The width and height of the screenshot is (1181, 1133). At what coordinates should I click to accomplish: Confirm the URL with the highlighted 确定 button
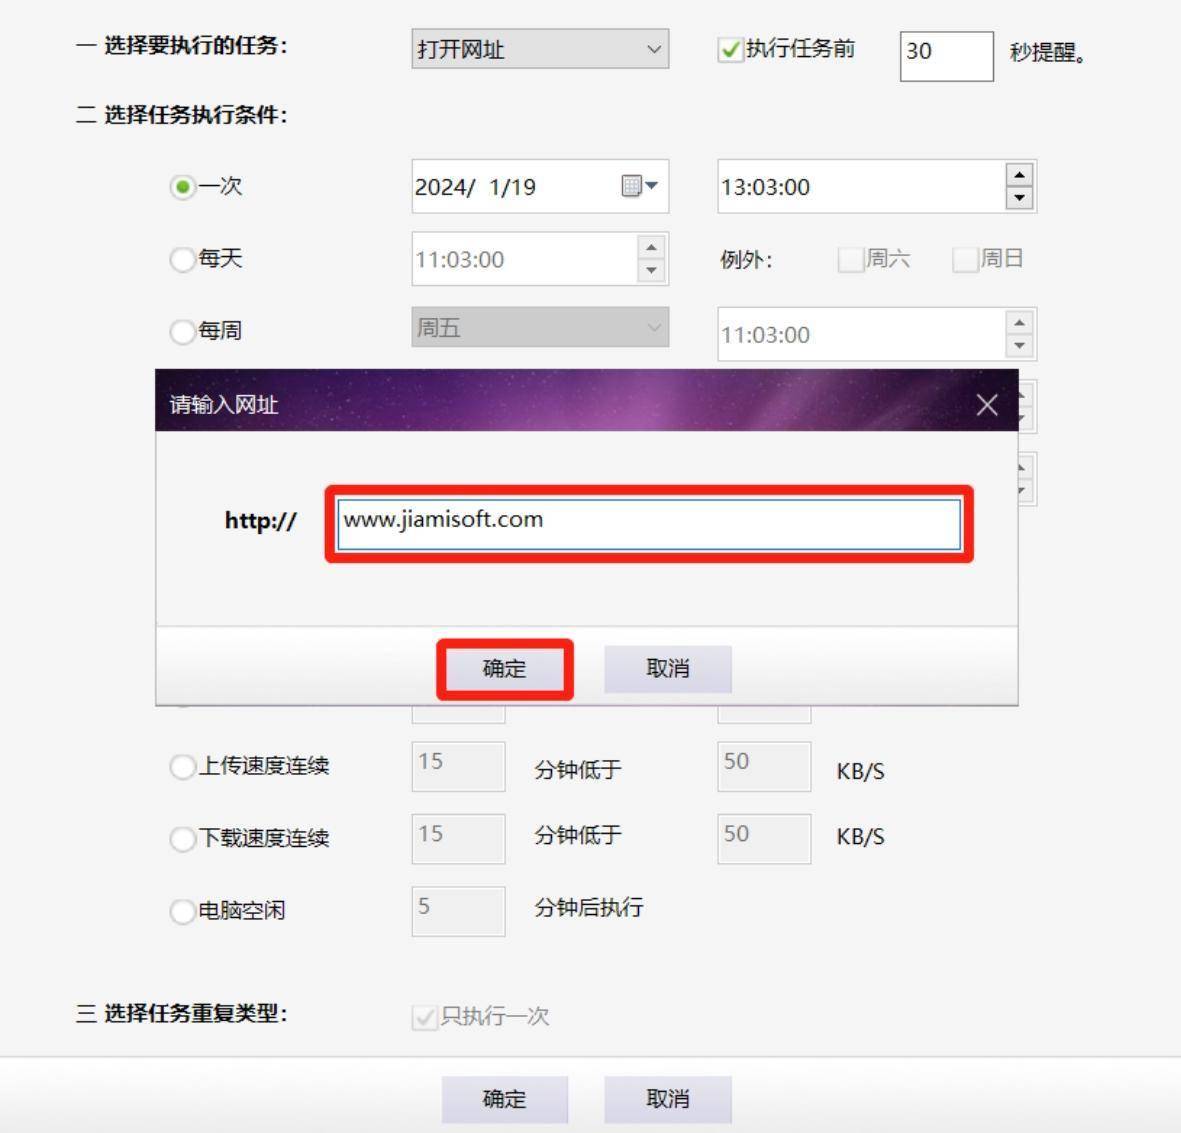coord(505,668)
